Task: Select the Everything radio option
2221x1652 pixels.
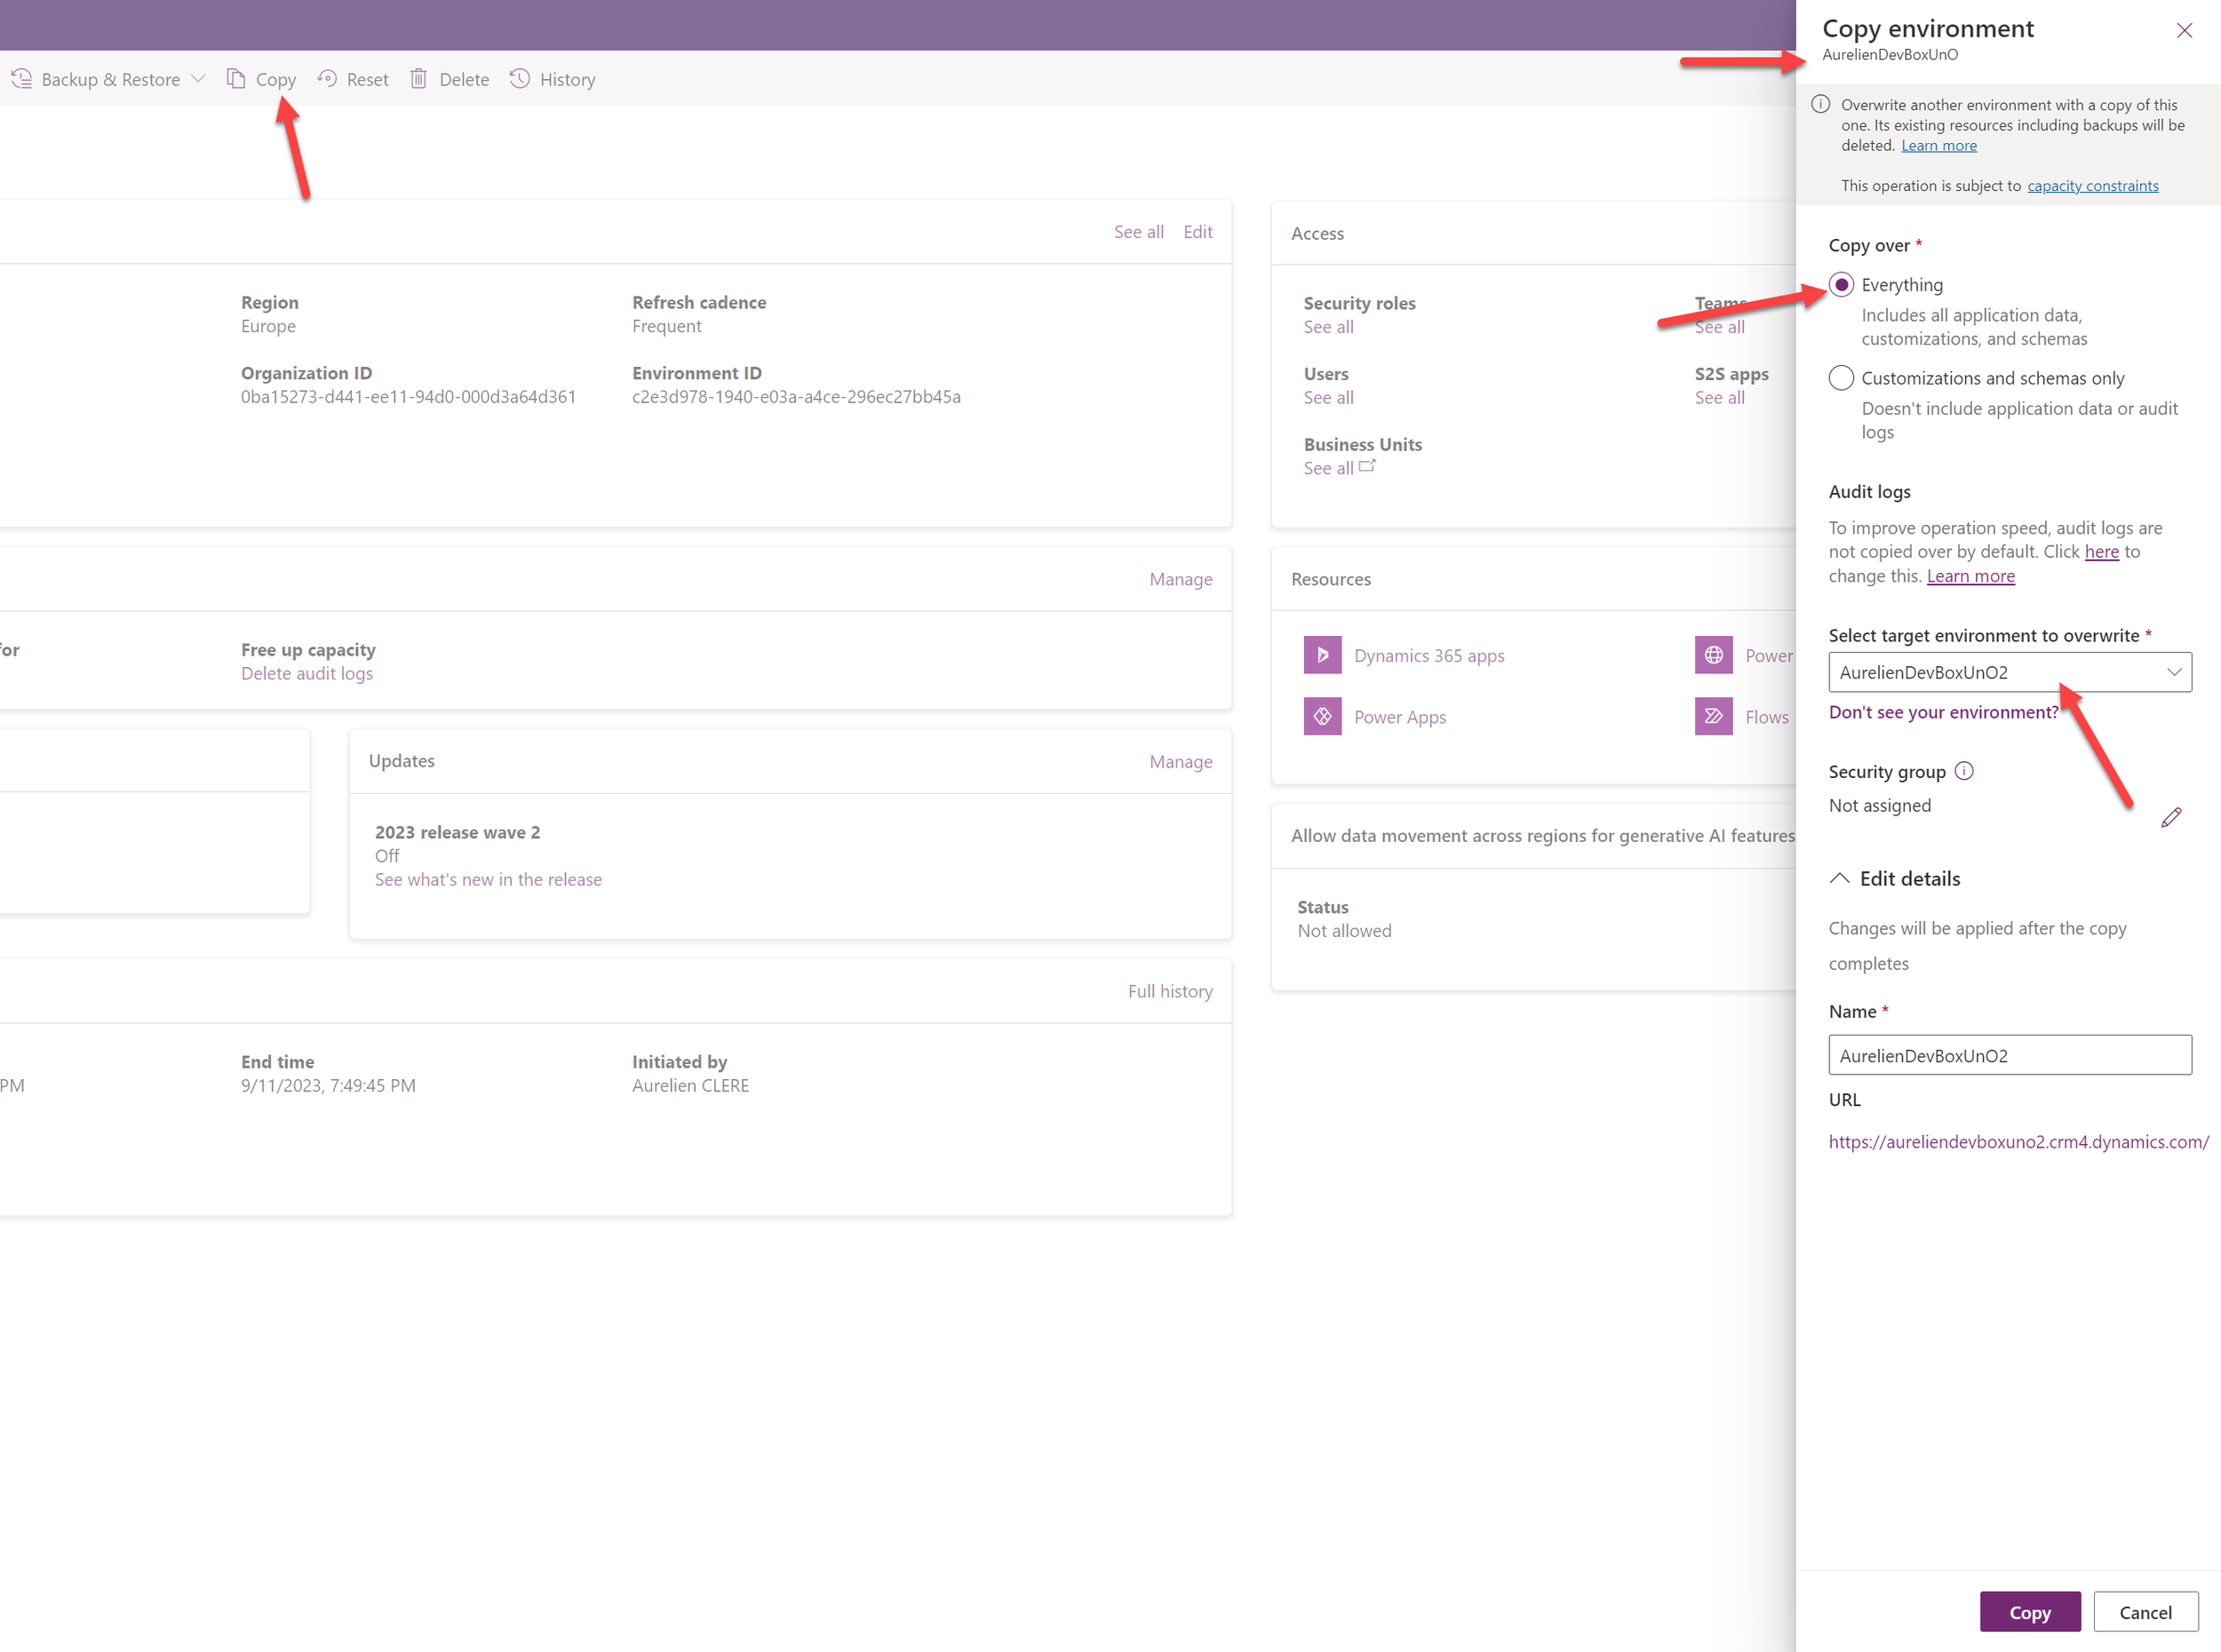Action: tap(1841, 285)
